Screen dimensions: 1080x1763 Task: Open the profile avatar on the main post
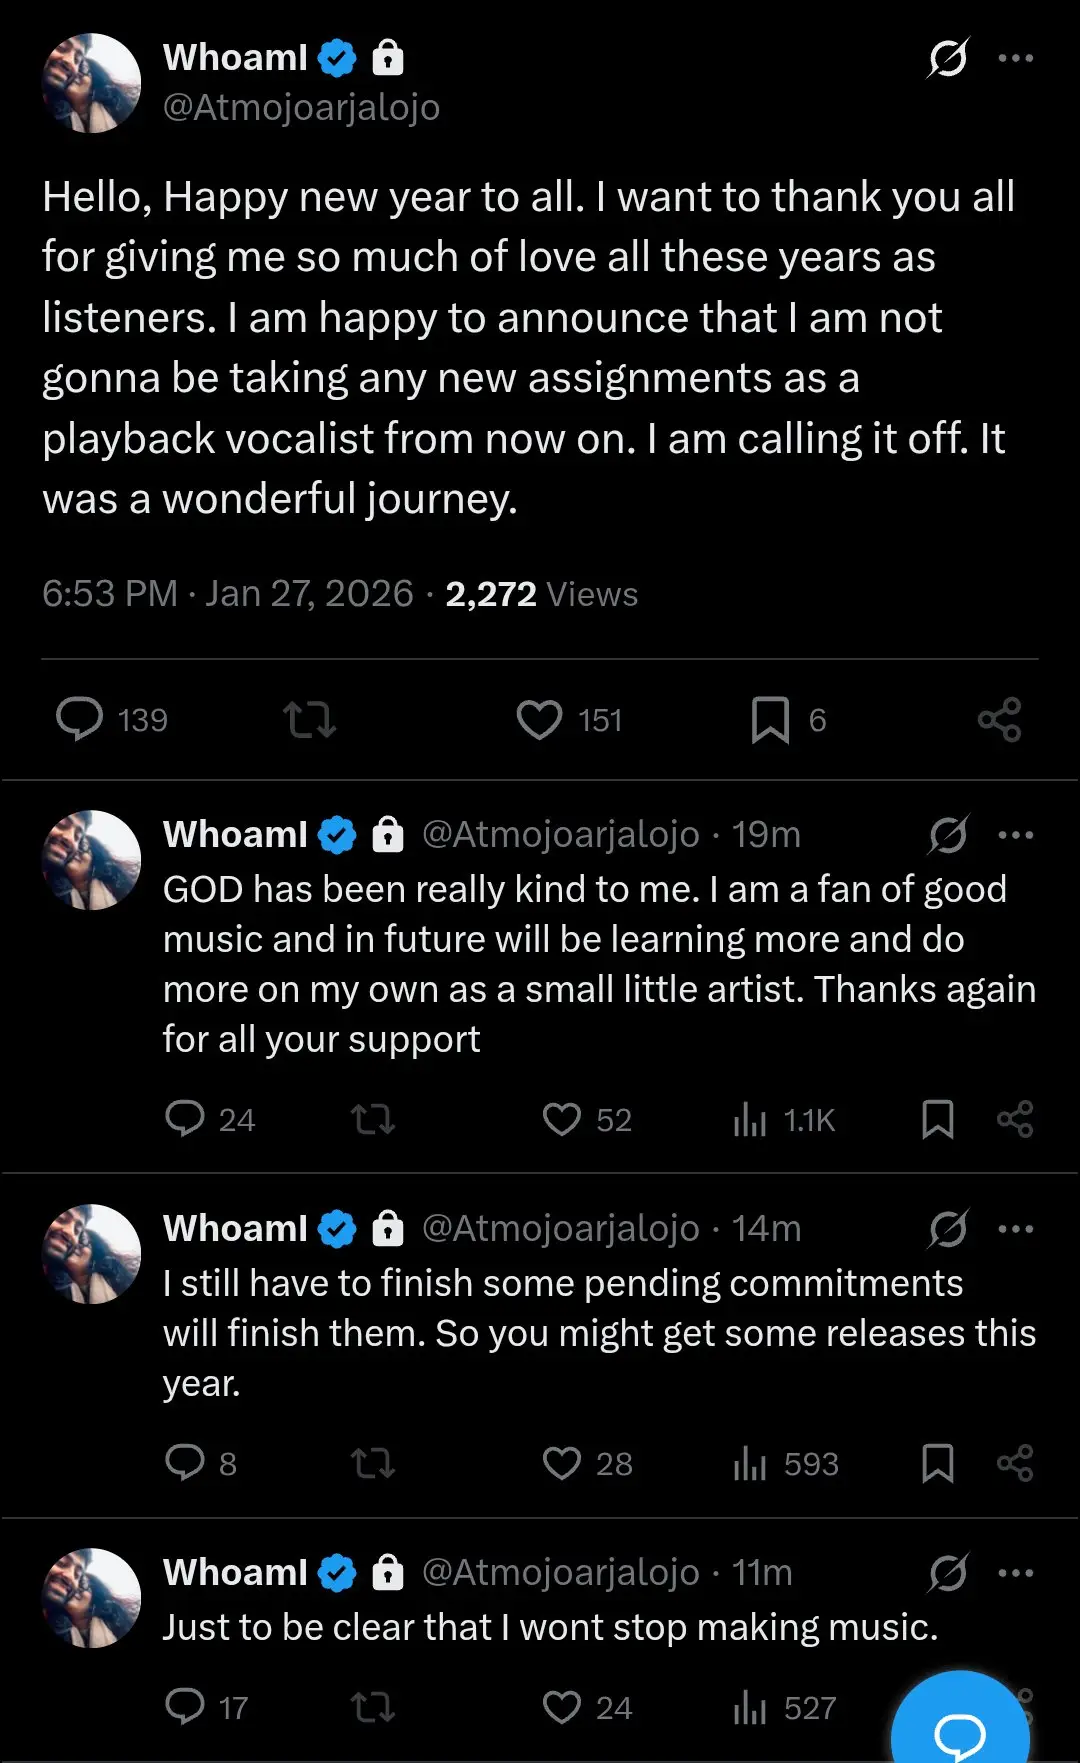tap(91, 83)
